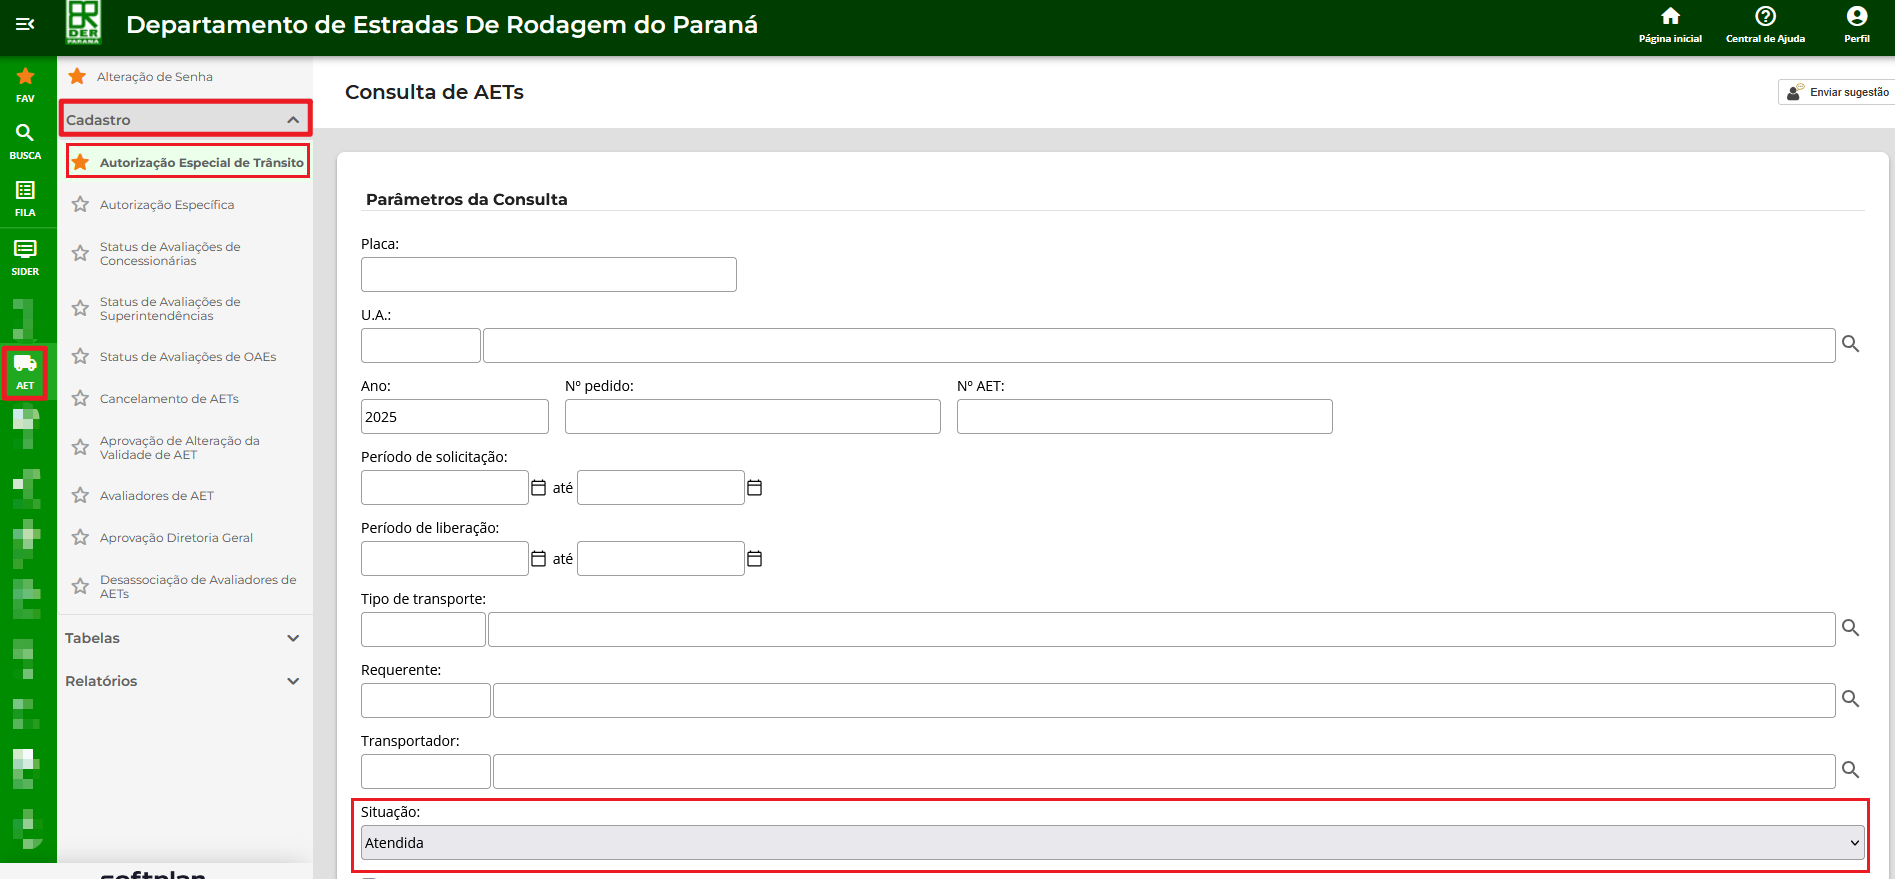Click the AET truck icon in sidebar
Screen dimensions: 1895x879
(25, 371)
